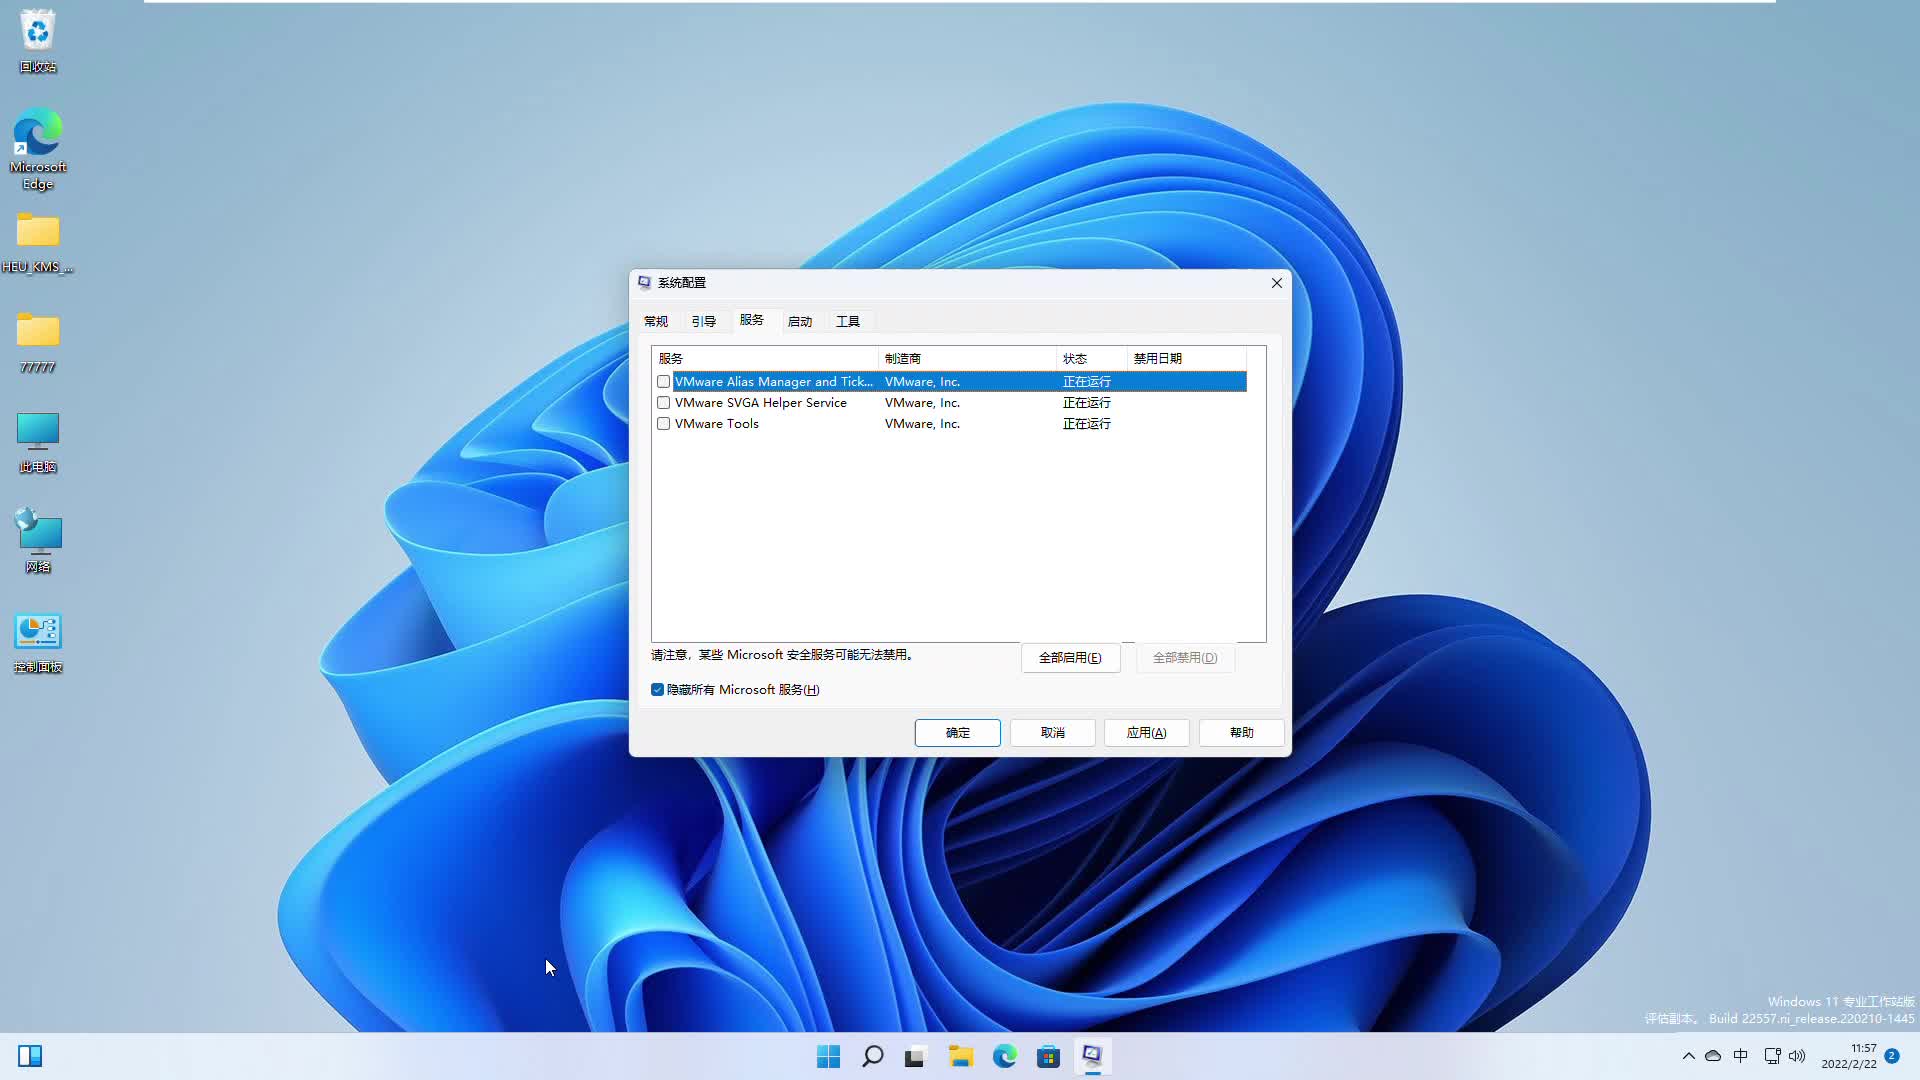Click 全部启用 button to enable all services

click(1069, 657)
